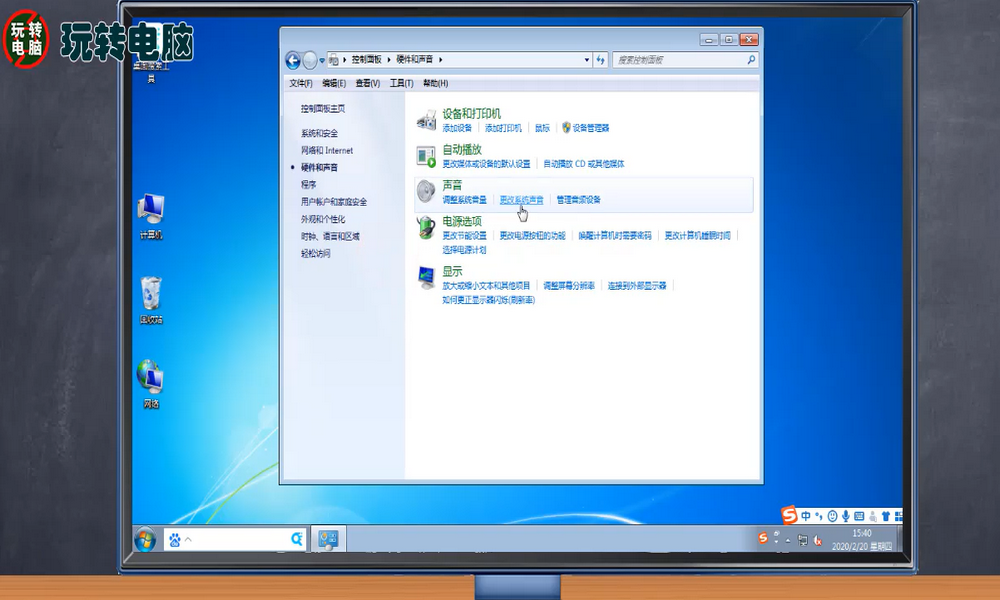Open the 查看(V) menu
This screenshot has height=600, width=1000.
366,84
